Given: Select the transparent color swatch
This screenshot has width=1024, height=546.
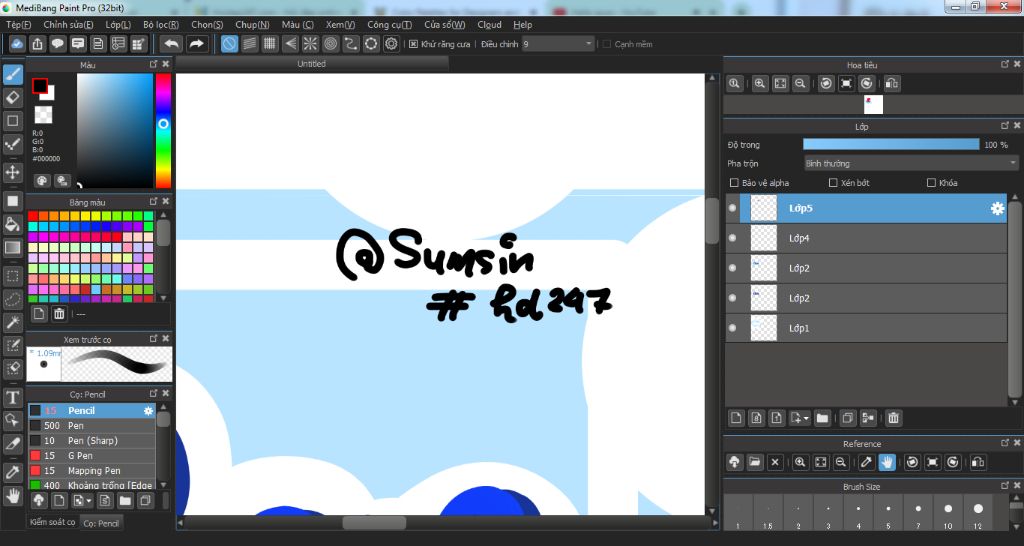Looking at the screenshot, I should [43, 115].
